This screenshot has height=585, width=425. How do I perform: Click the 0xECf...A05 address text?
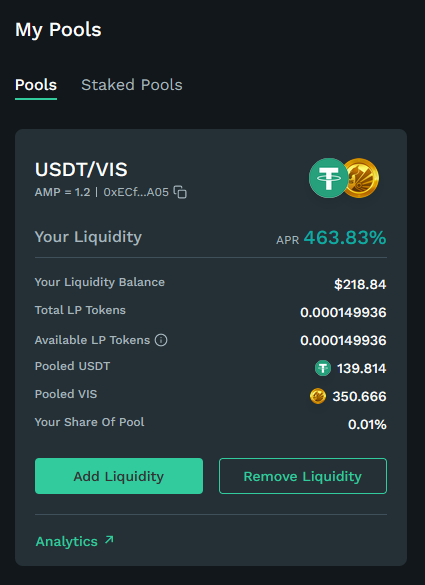click(136, 192)
